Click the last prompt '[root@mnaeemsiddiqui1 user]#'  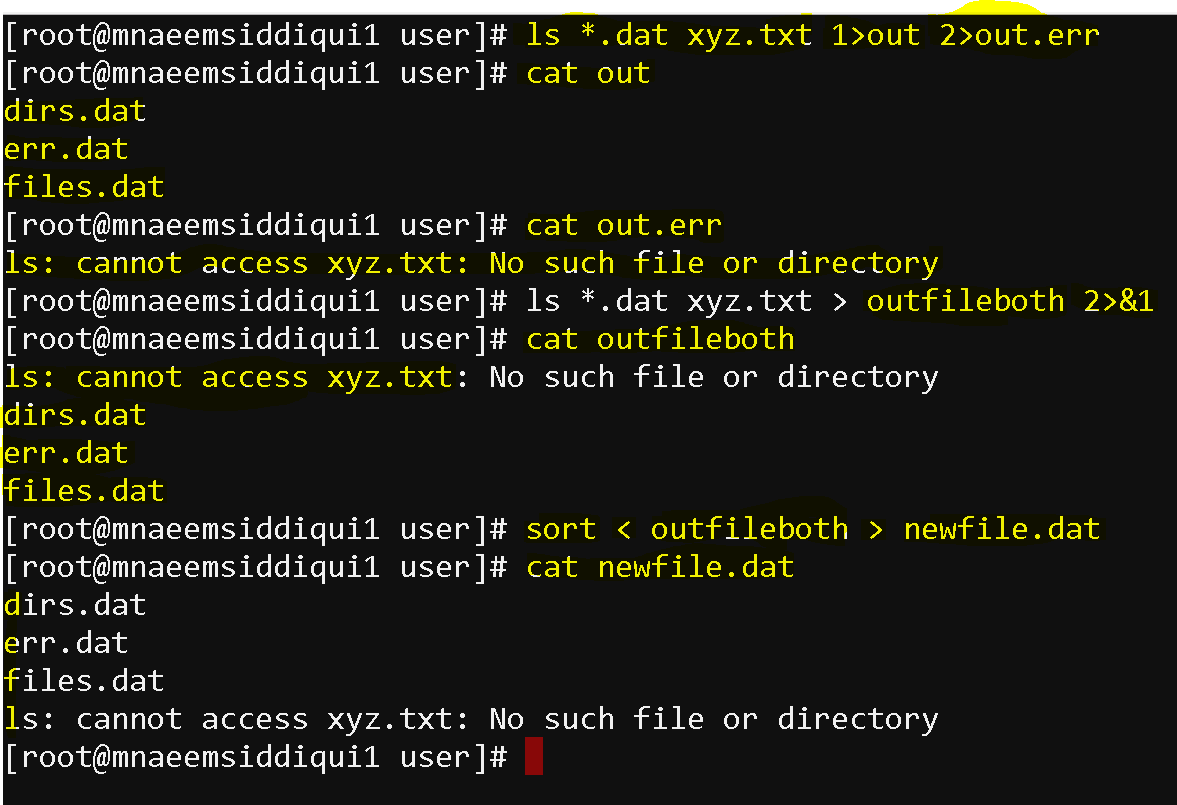tap(256, 757)
